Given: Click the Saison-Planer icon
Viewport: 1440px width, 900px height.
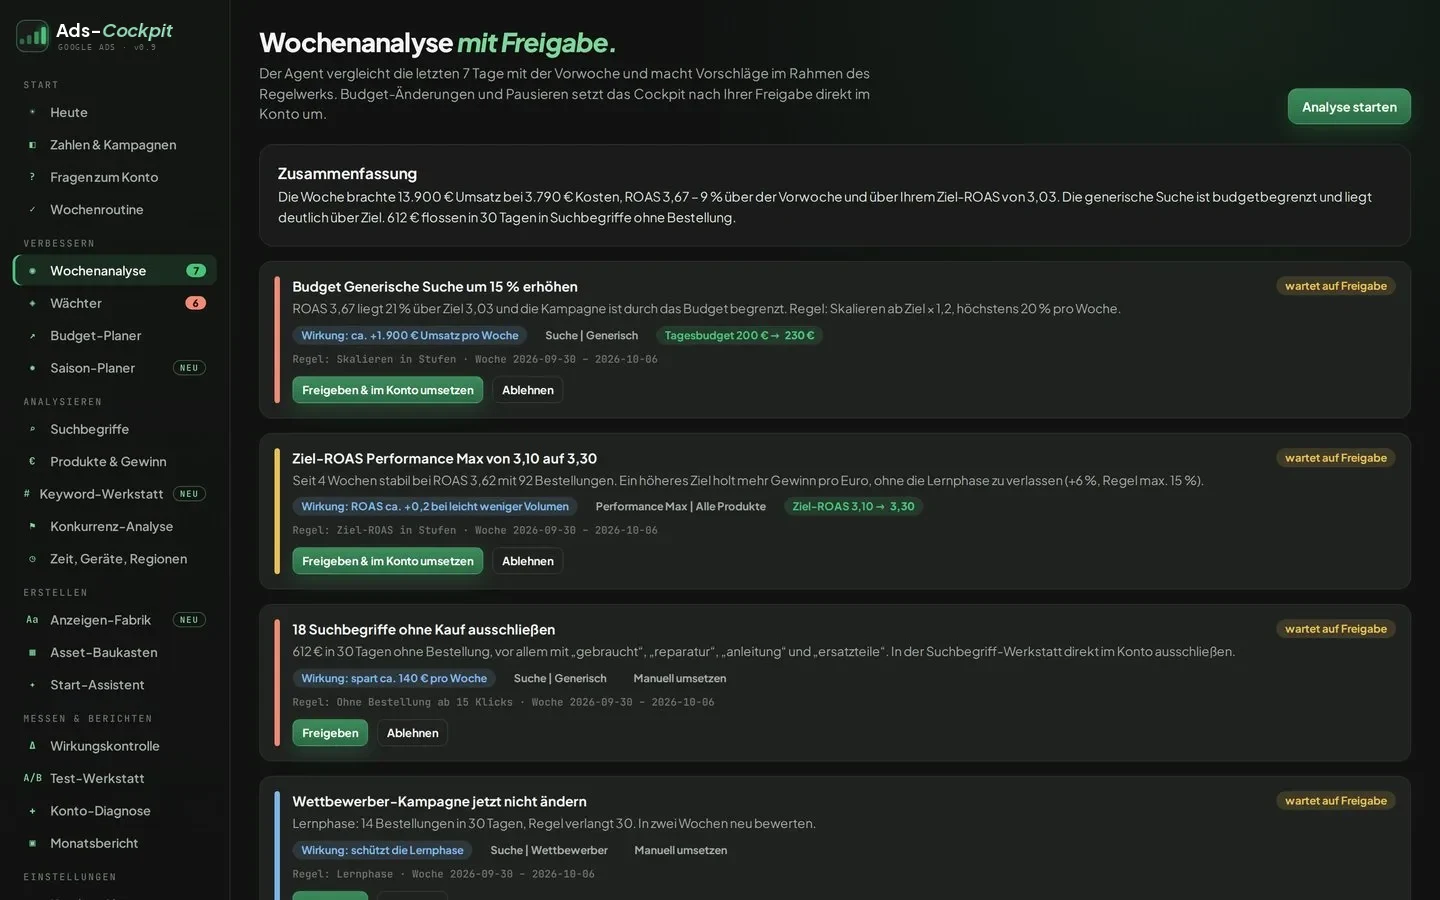Looking at the screenshot, I should (32, 368).
